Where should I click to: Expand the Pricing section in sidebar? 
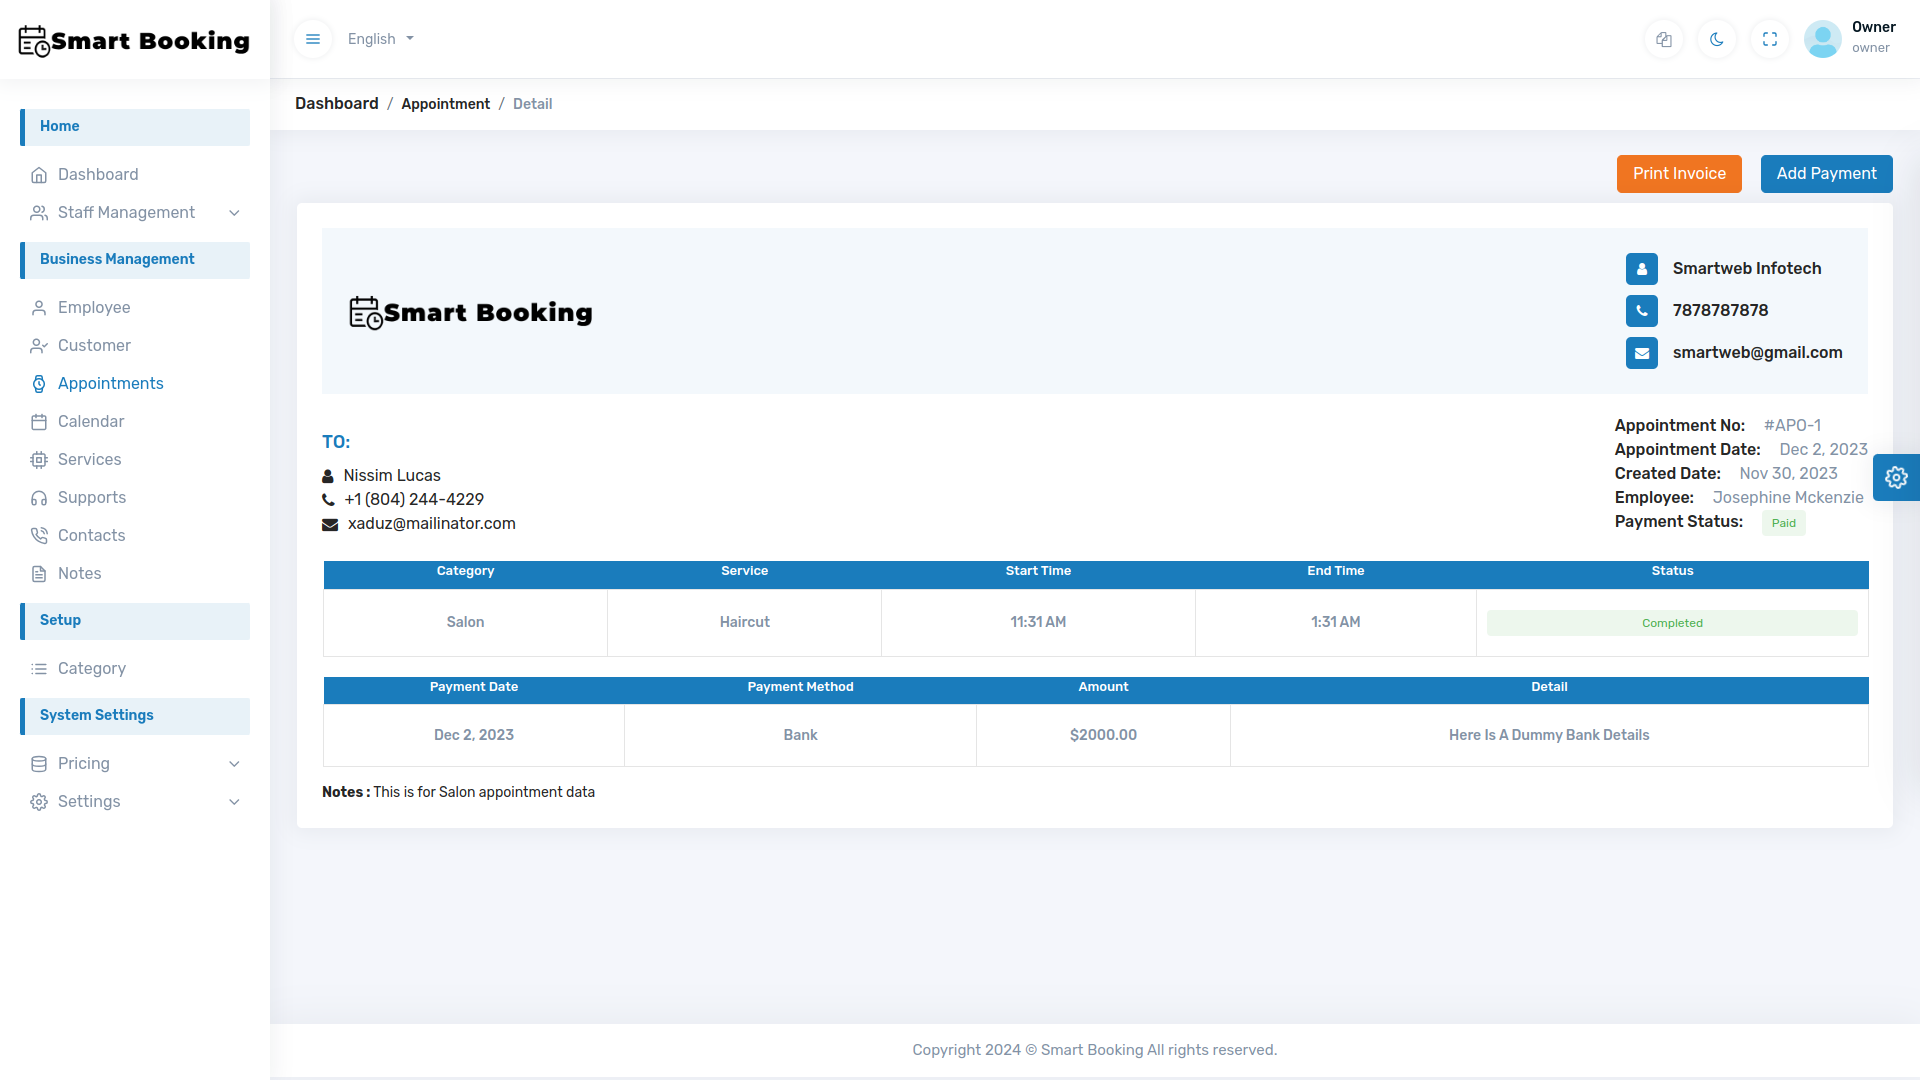pyautogui.click(x=84, y=763)
